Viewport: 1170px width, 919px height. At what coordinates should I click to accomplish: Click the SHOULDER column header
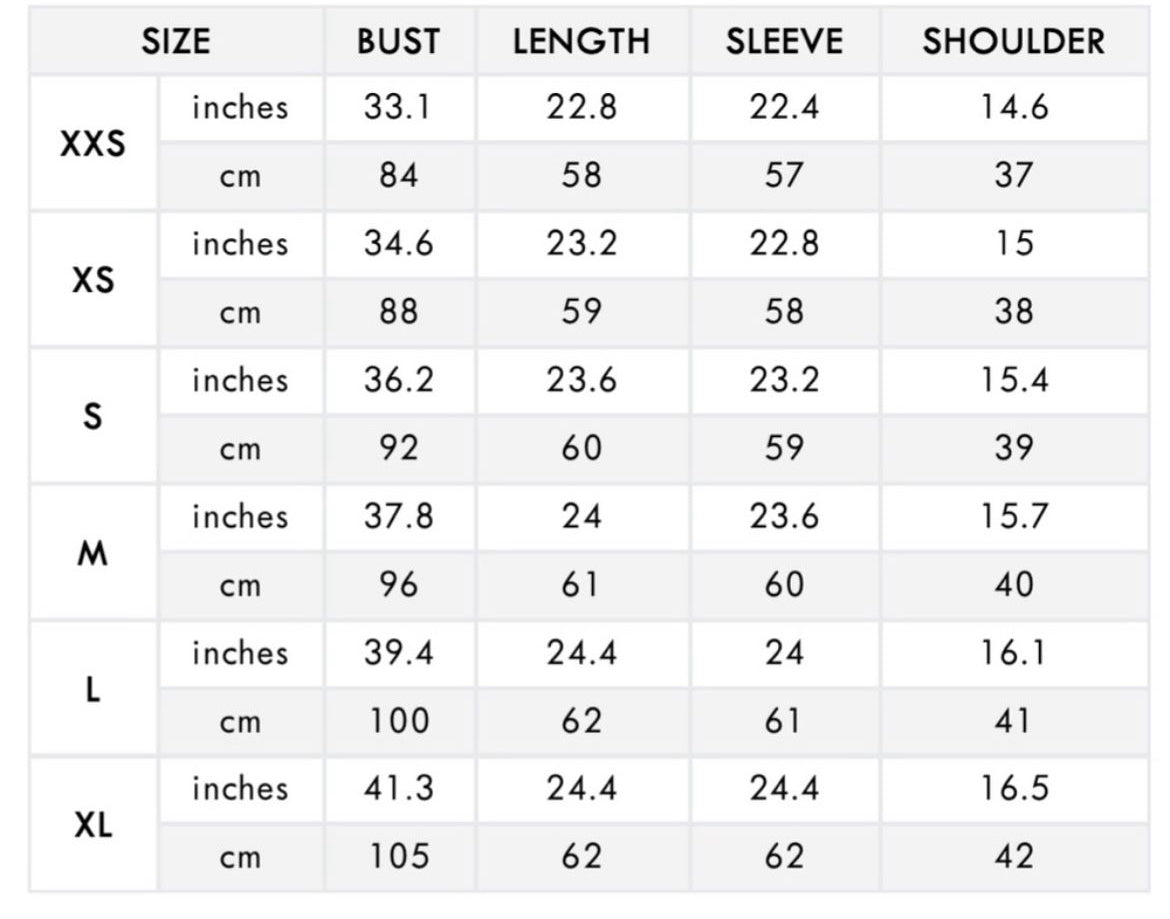click(1013, 42)
